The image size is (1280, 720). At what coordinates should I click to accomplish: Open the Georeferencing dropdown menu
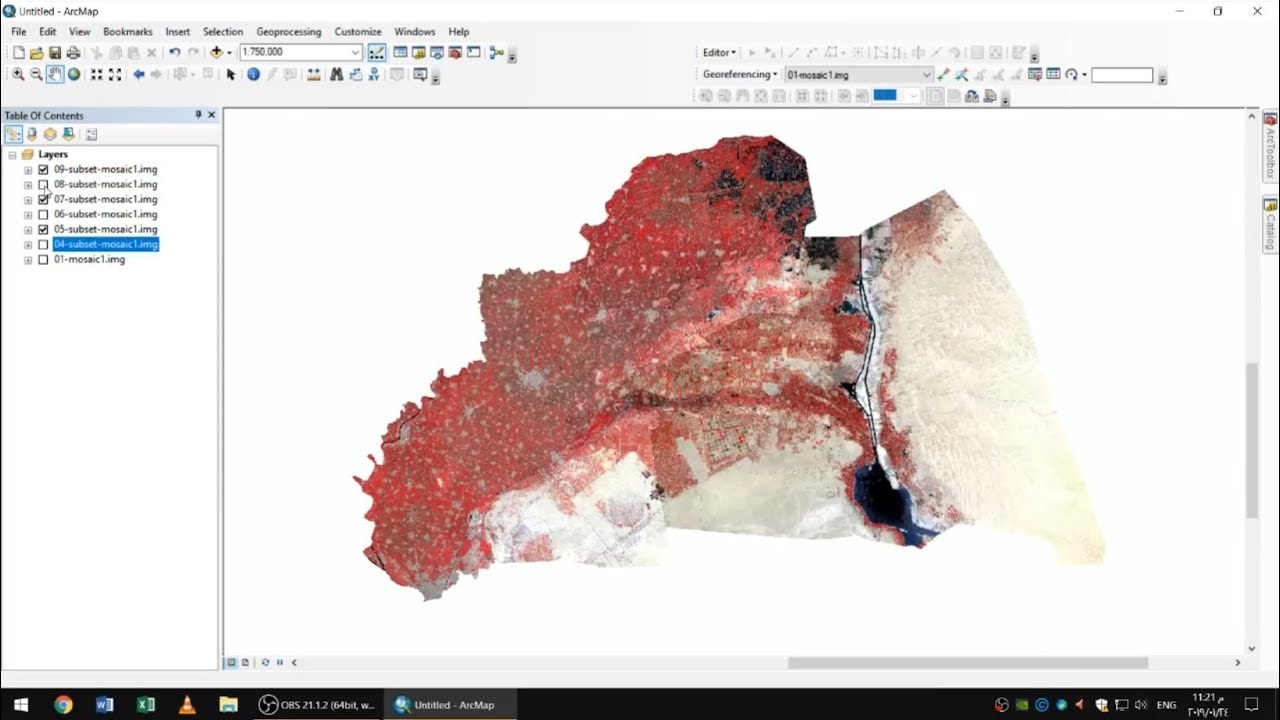pyautogui.click(x=740, y=75)
